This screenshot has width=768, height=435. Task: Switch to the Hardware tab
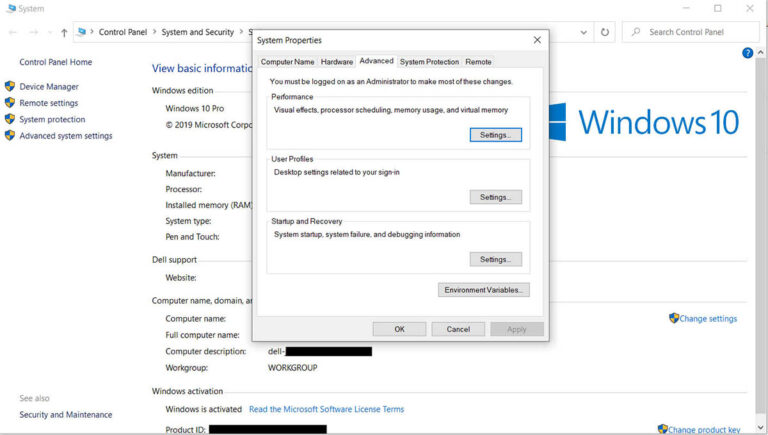337,62
